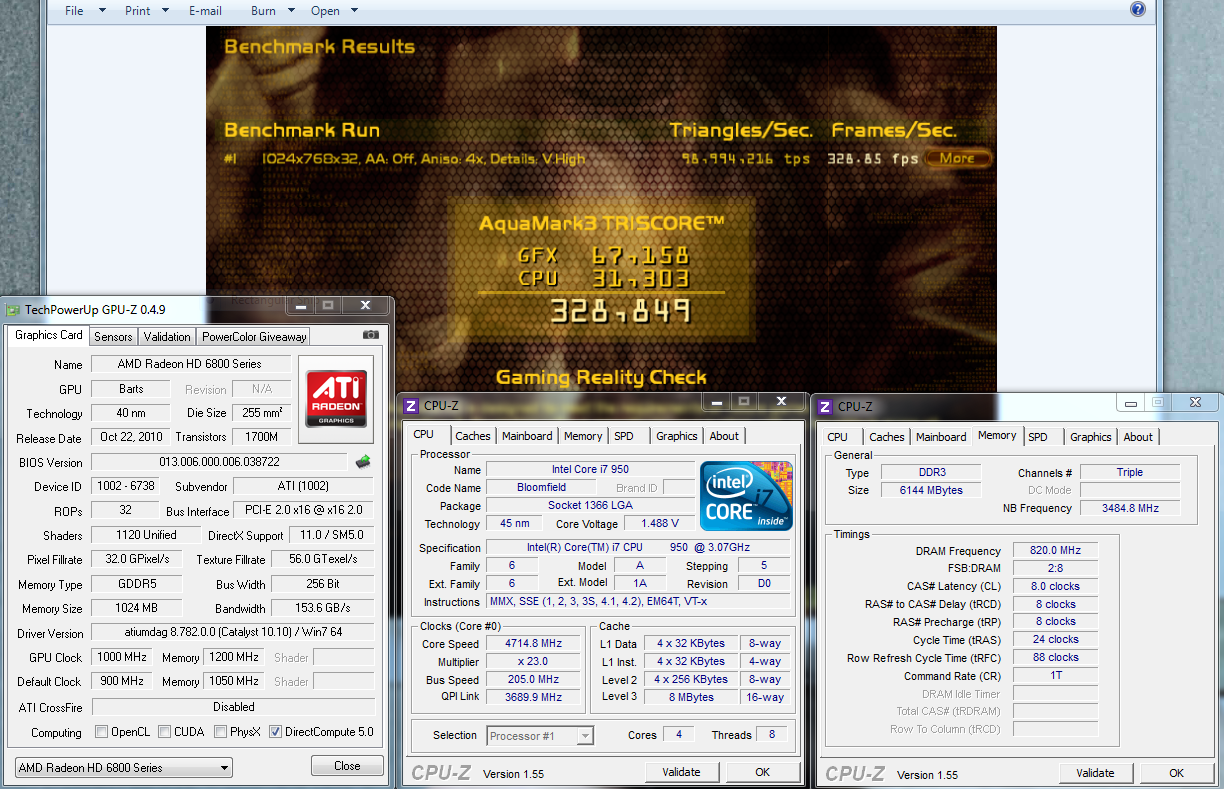Open the Open menu dropdown
The height and width of the screenshot is (789, 1224).
(336, 10)
